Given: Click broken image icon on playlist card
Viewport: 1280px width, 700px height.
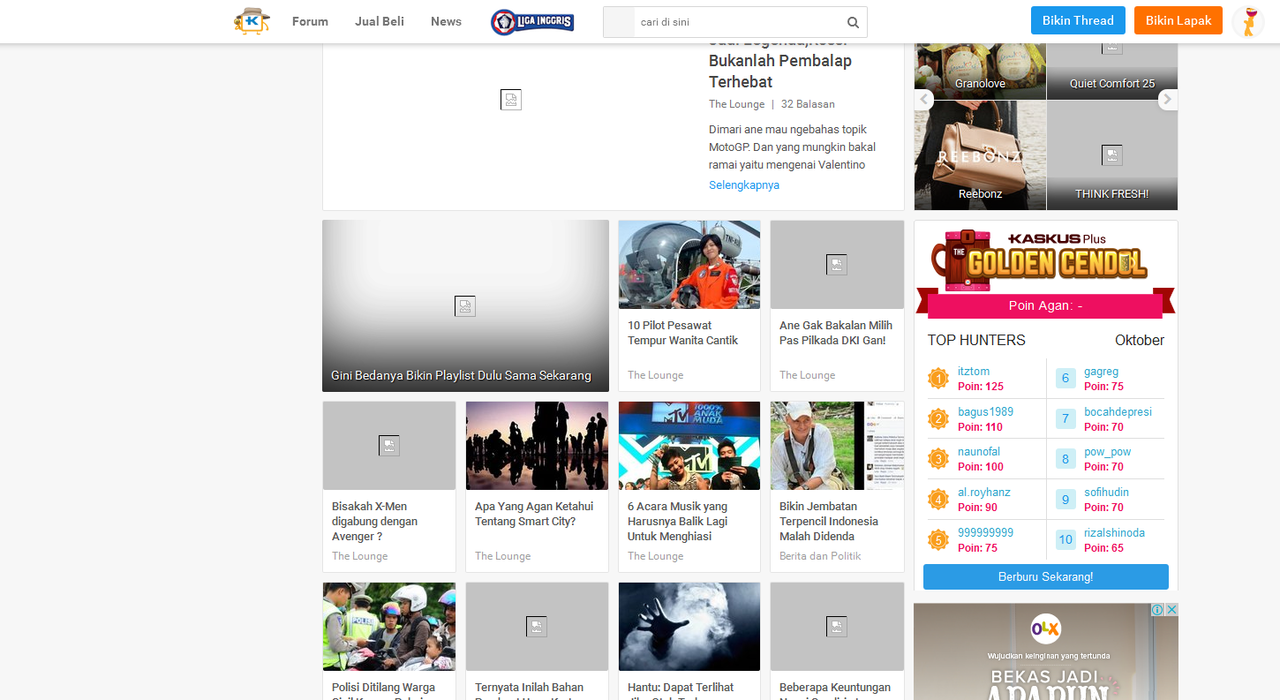Looking at the screenshot, I should click(x=465, y=306).
